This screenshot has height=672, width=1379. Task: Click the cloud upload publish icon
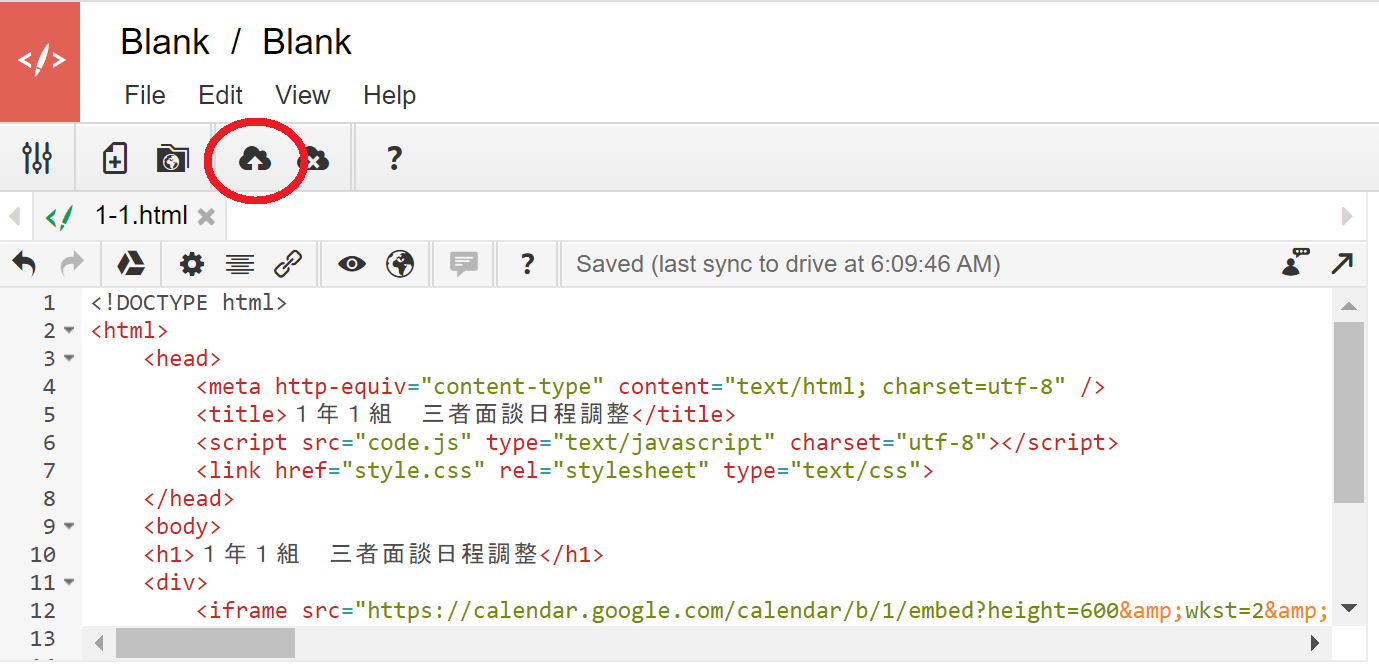tap(255, 158)
